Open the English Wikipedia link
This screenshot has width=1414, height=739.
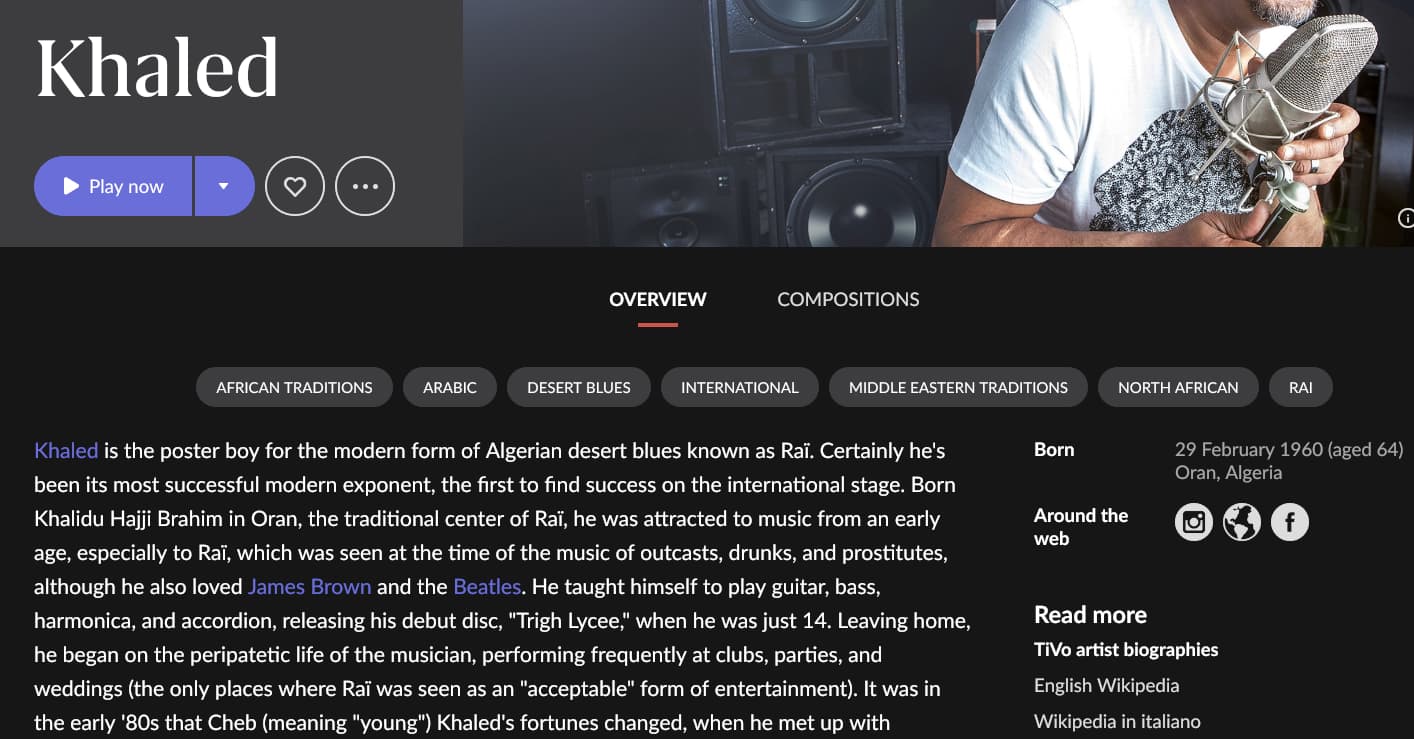pos(1106,685)
